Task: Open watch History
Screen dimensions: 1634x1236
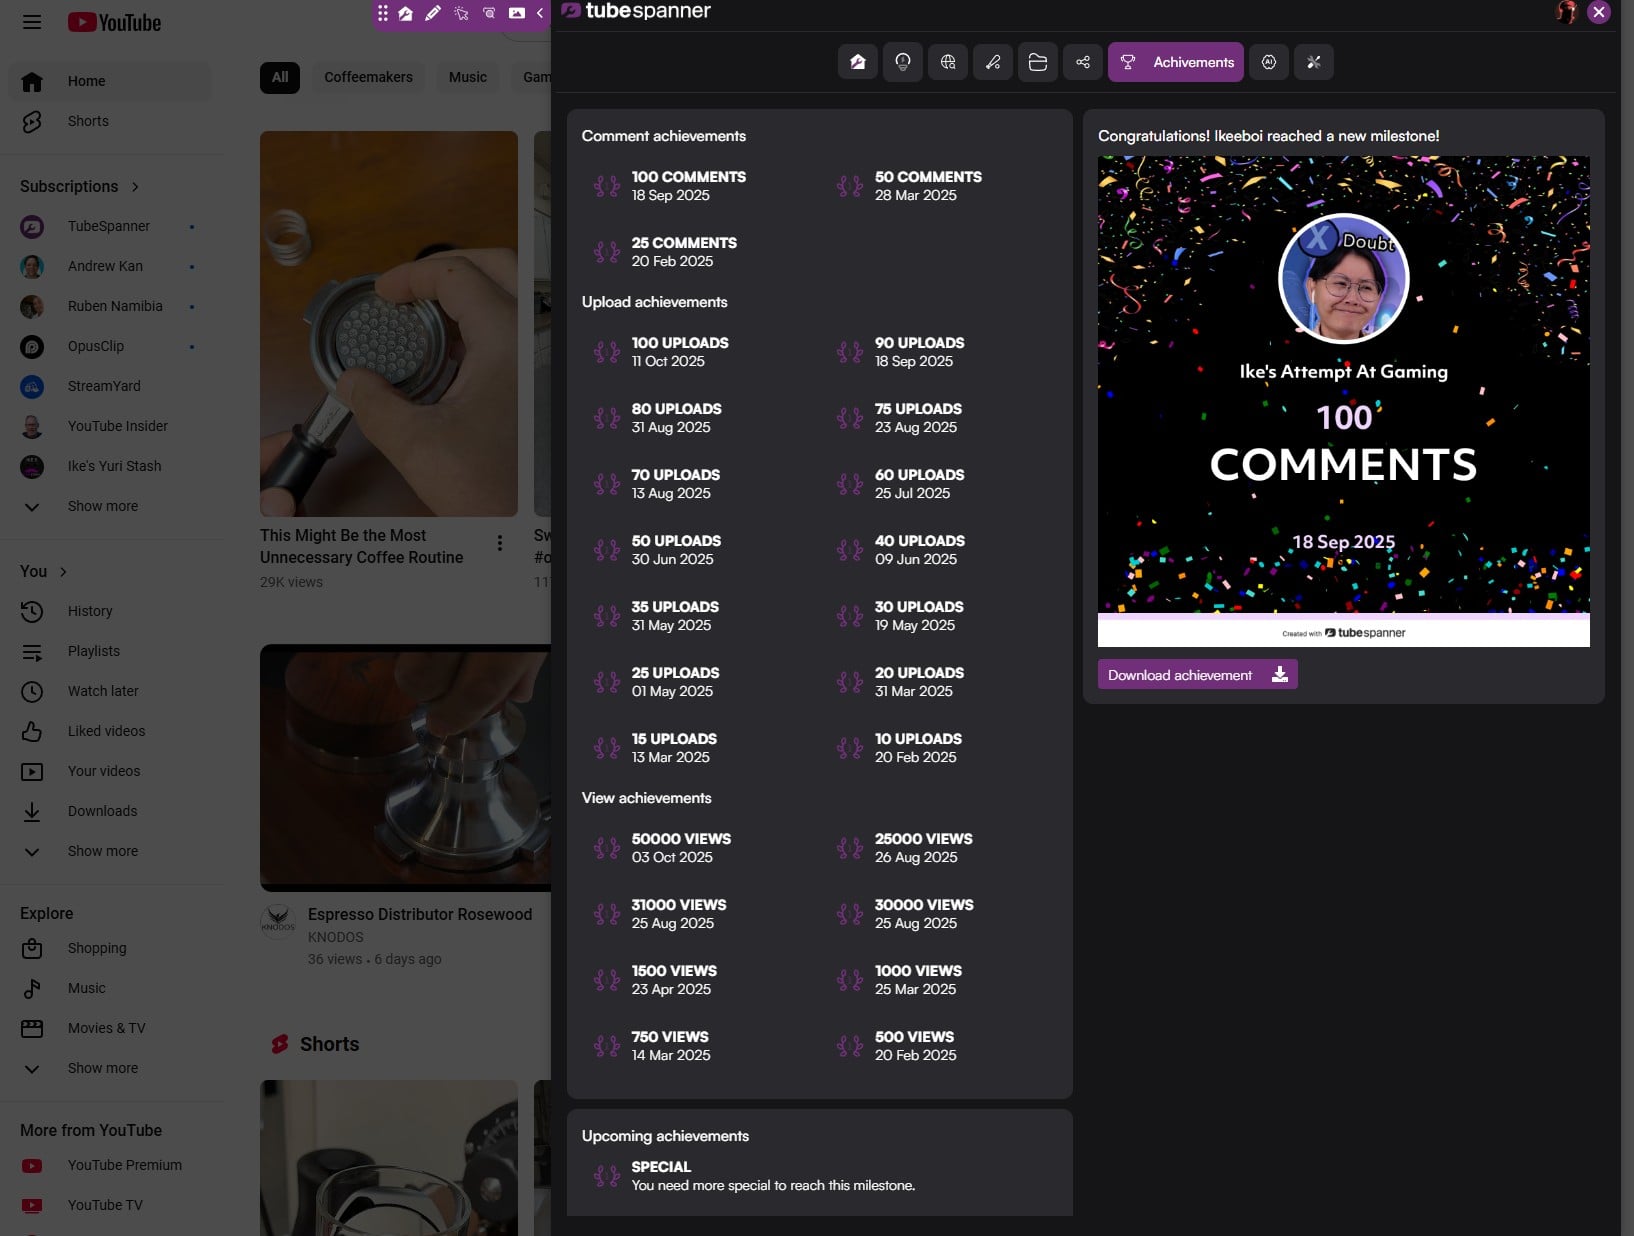Action: click(x=110, y=611)
